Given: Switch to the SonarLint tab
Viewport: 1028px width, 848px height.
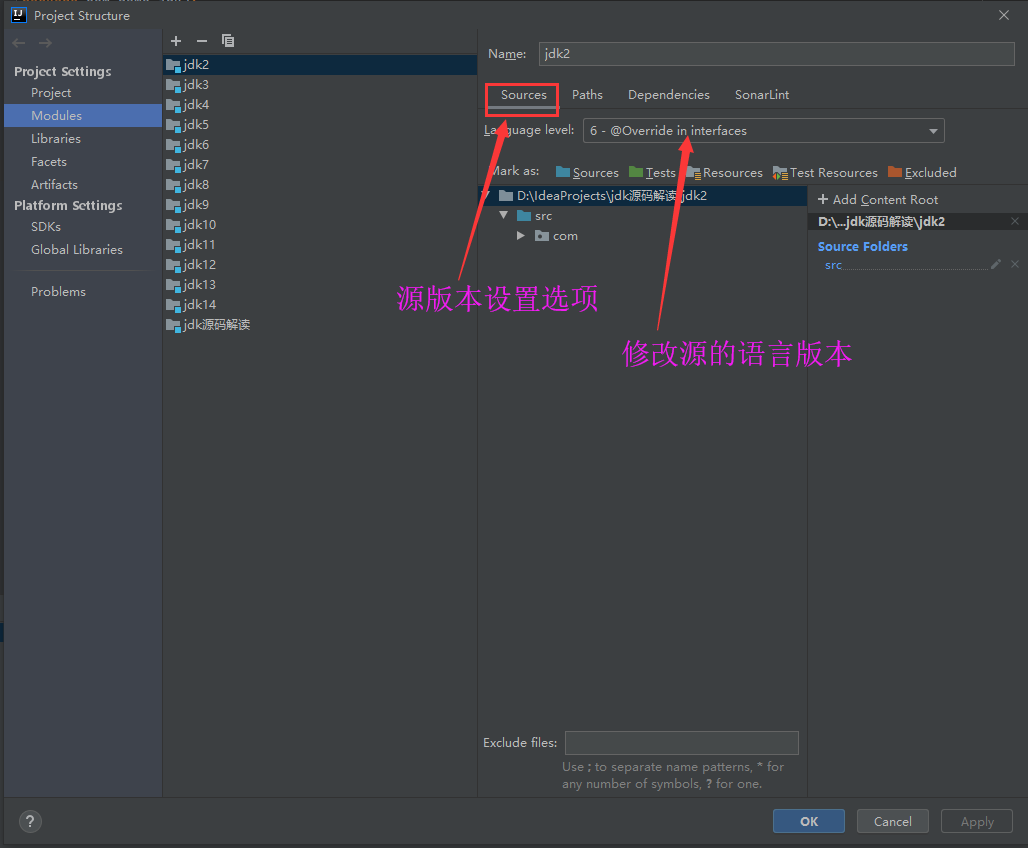Looking at the screenshot, I should (x=761, y=95).
